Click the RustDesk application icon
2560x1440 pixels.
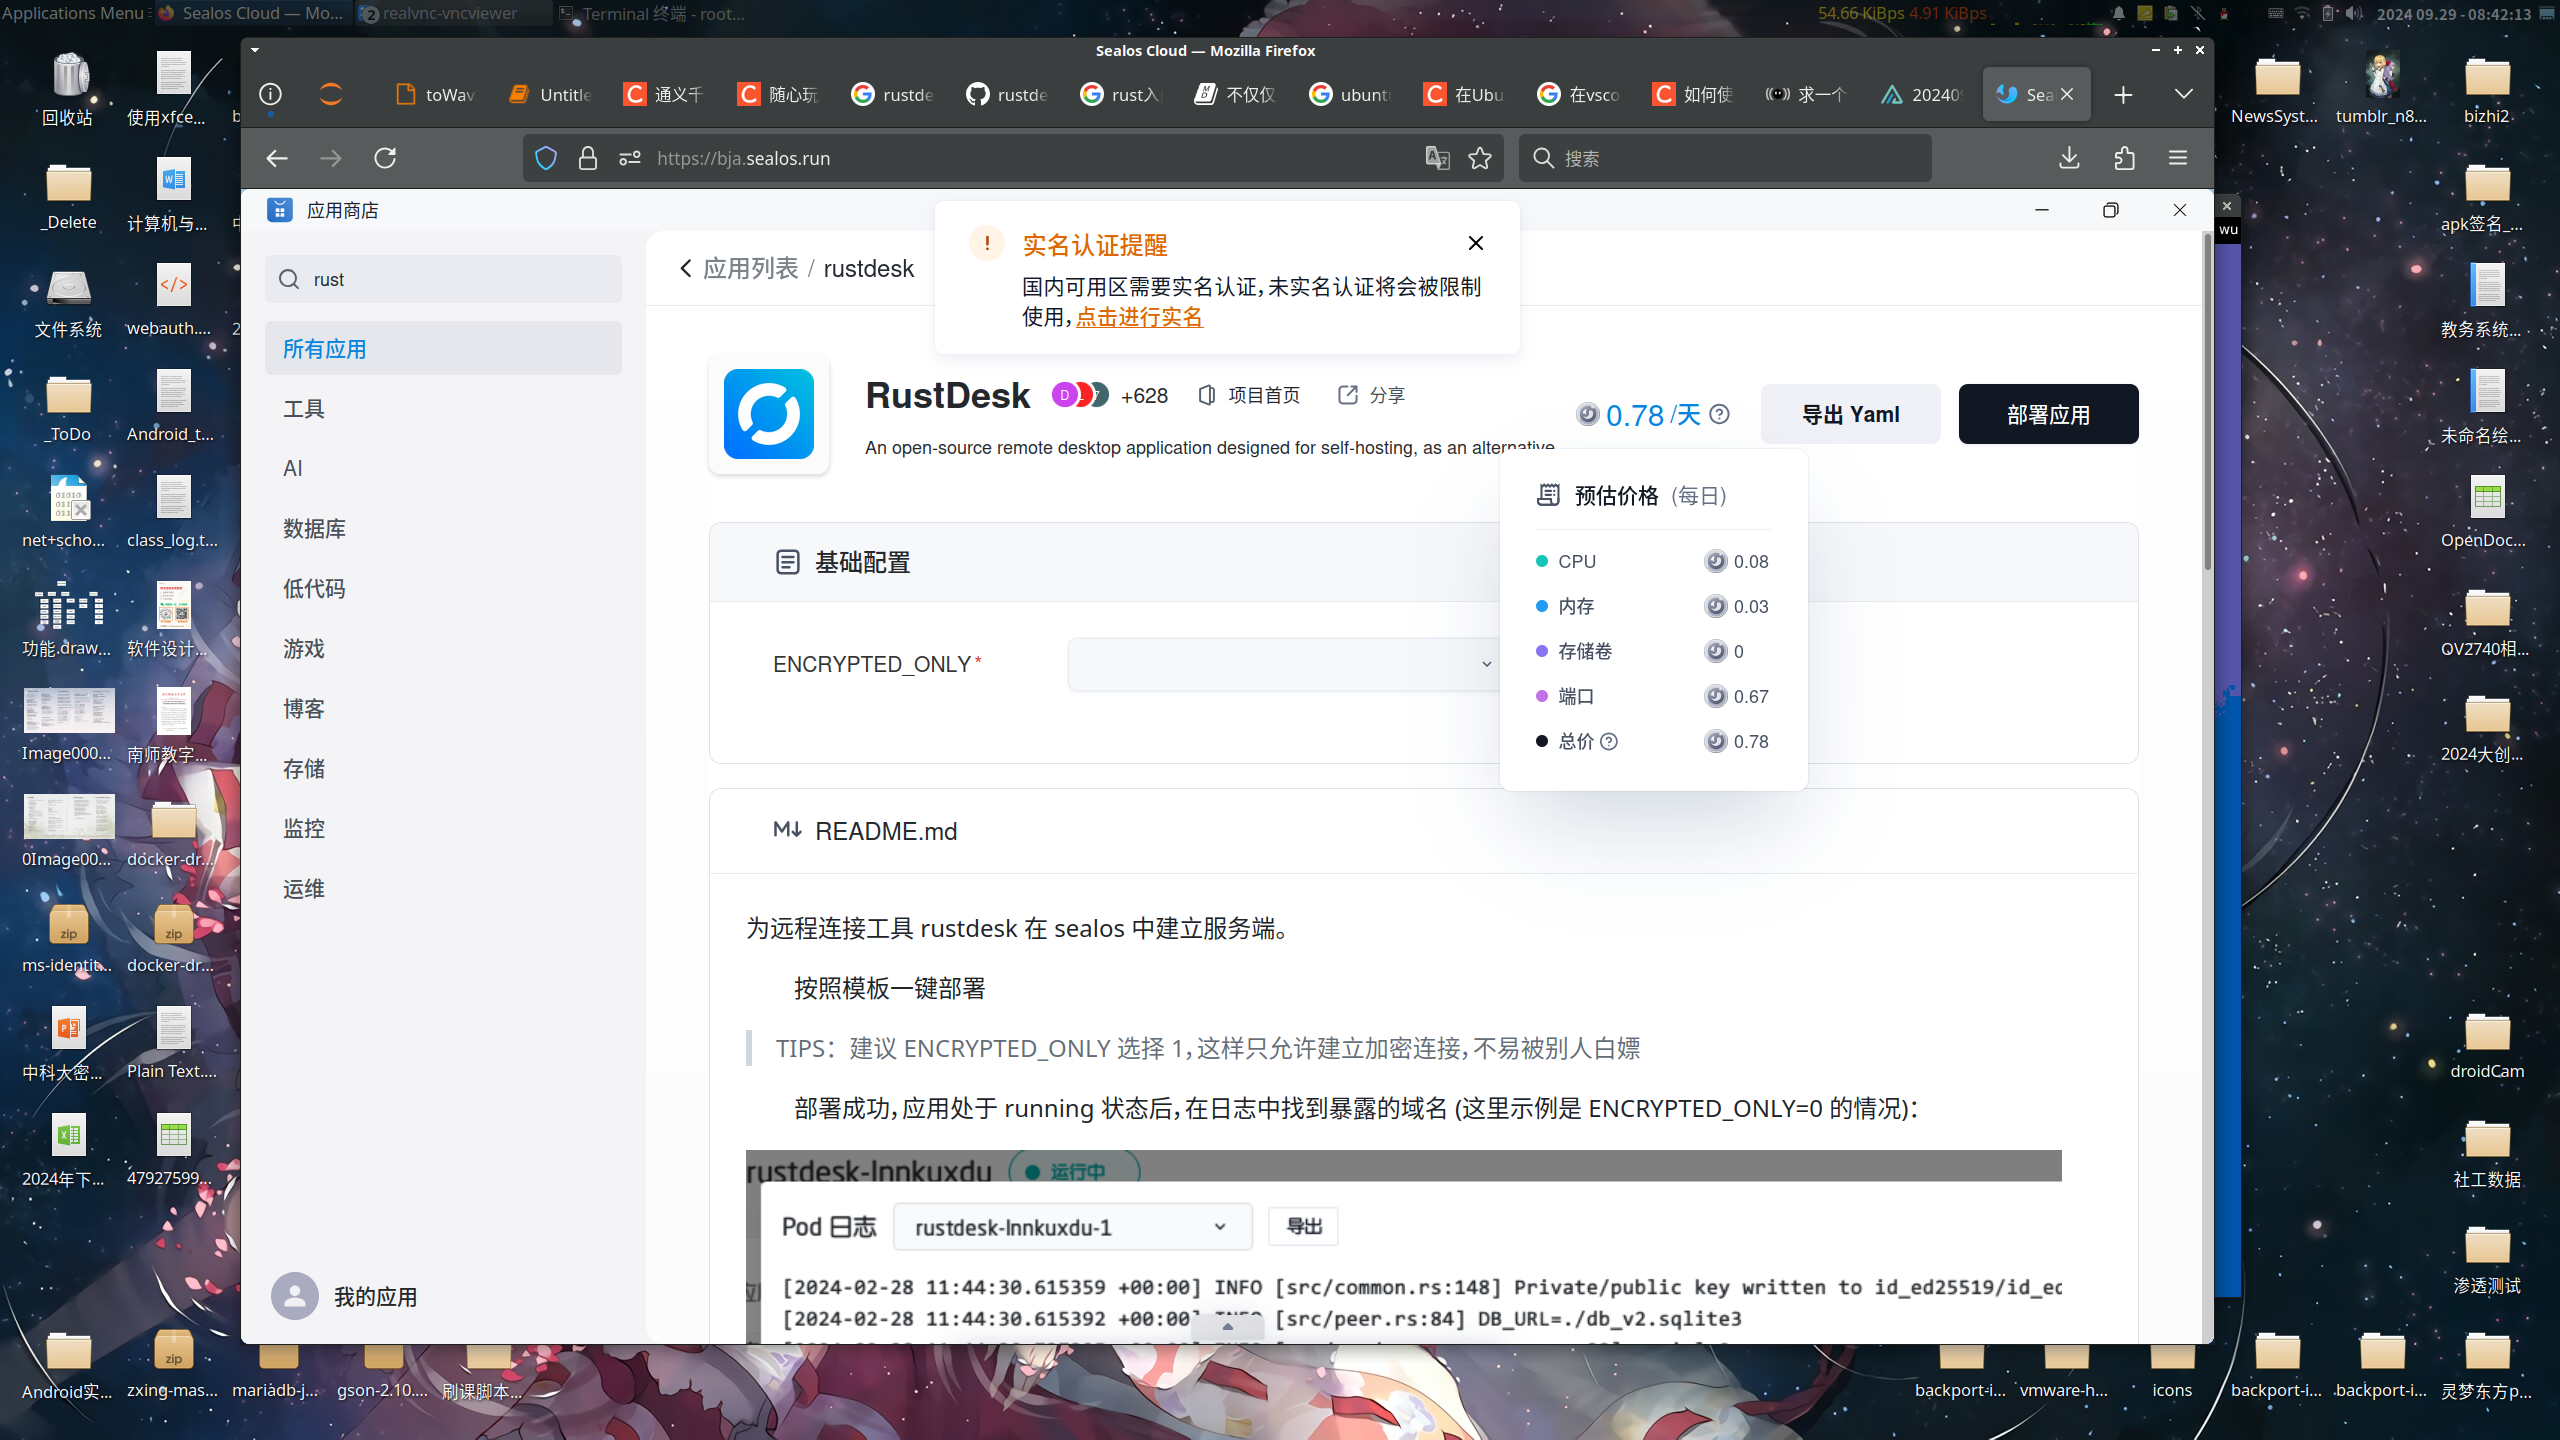tap(768, 415)
